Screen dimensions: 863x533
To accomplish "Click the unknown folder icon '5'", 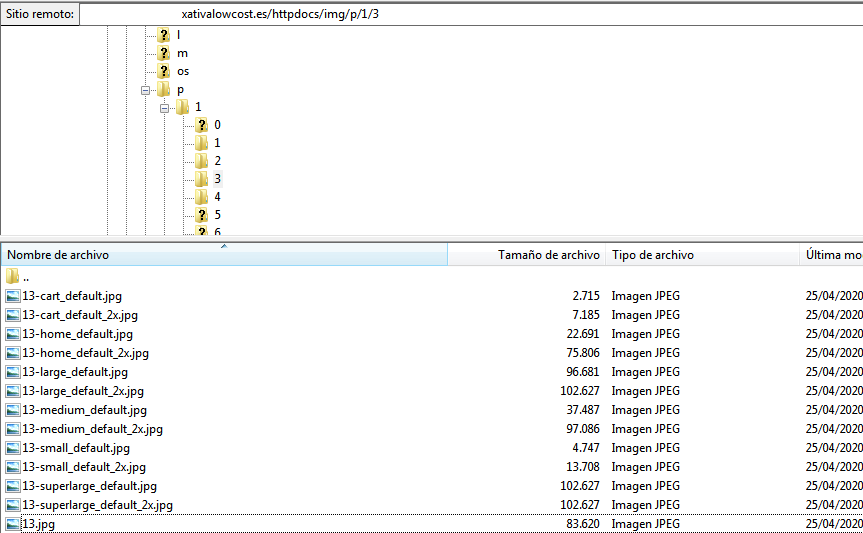I will [201, 215].
